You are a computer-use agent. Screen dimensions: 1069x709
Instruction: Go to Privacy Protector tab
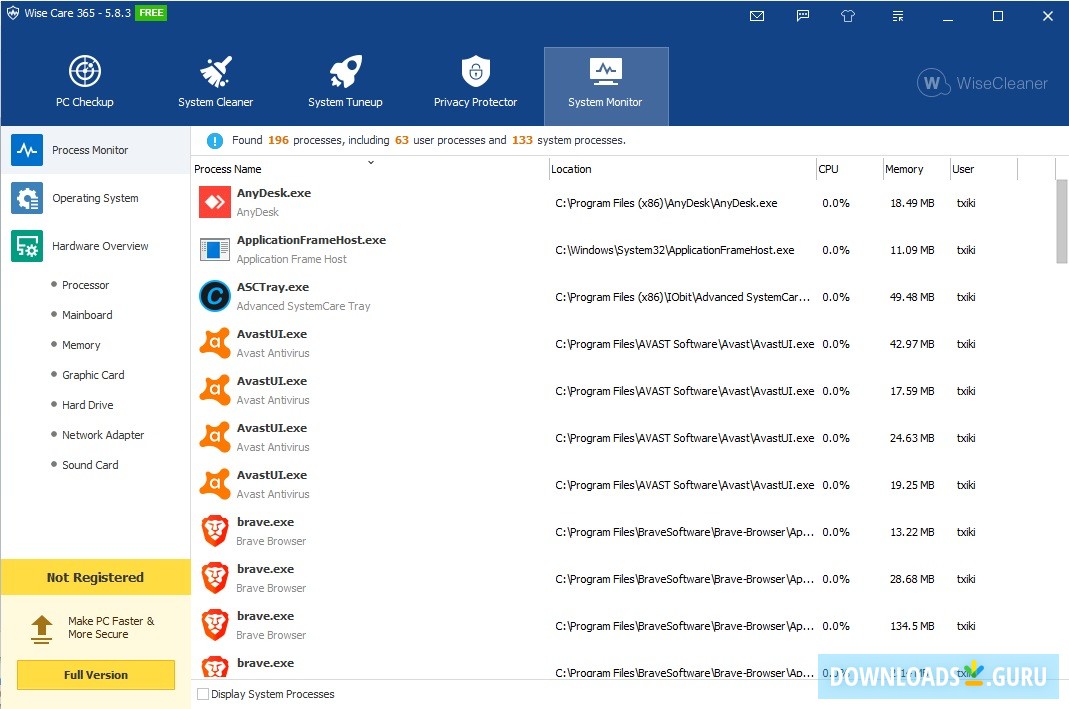tap(475, 82)
